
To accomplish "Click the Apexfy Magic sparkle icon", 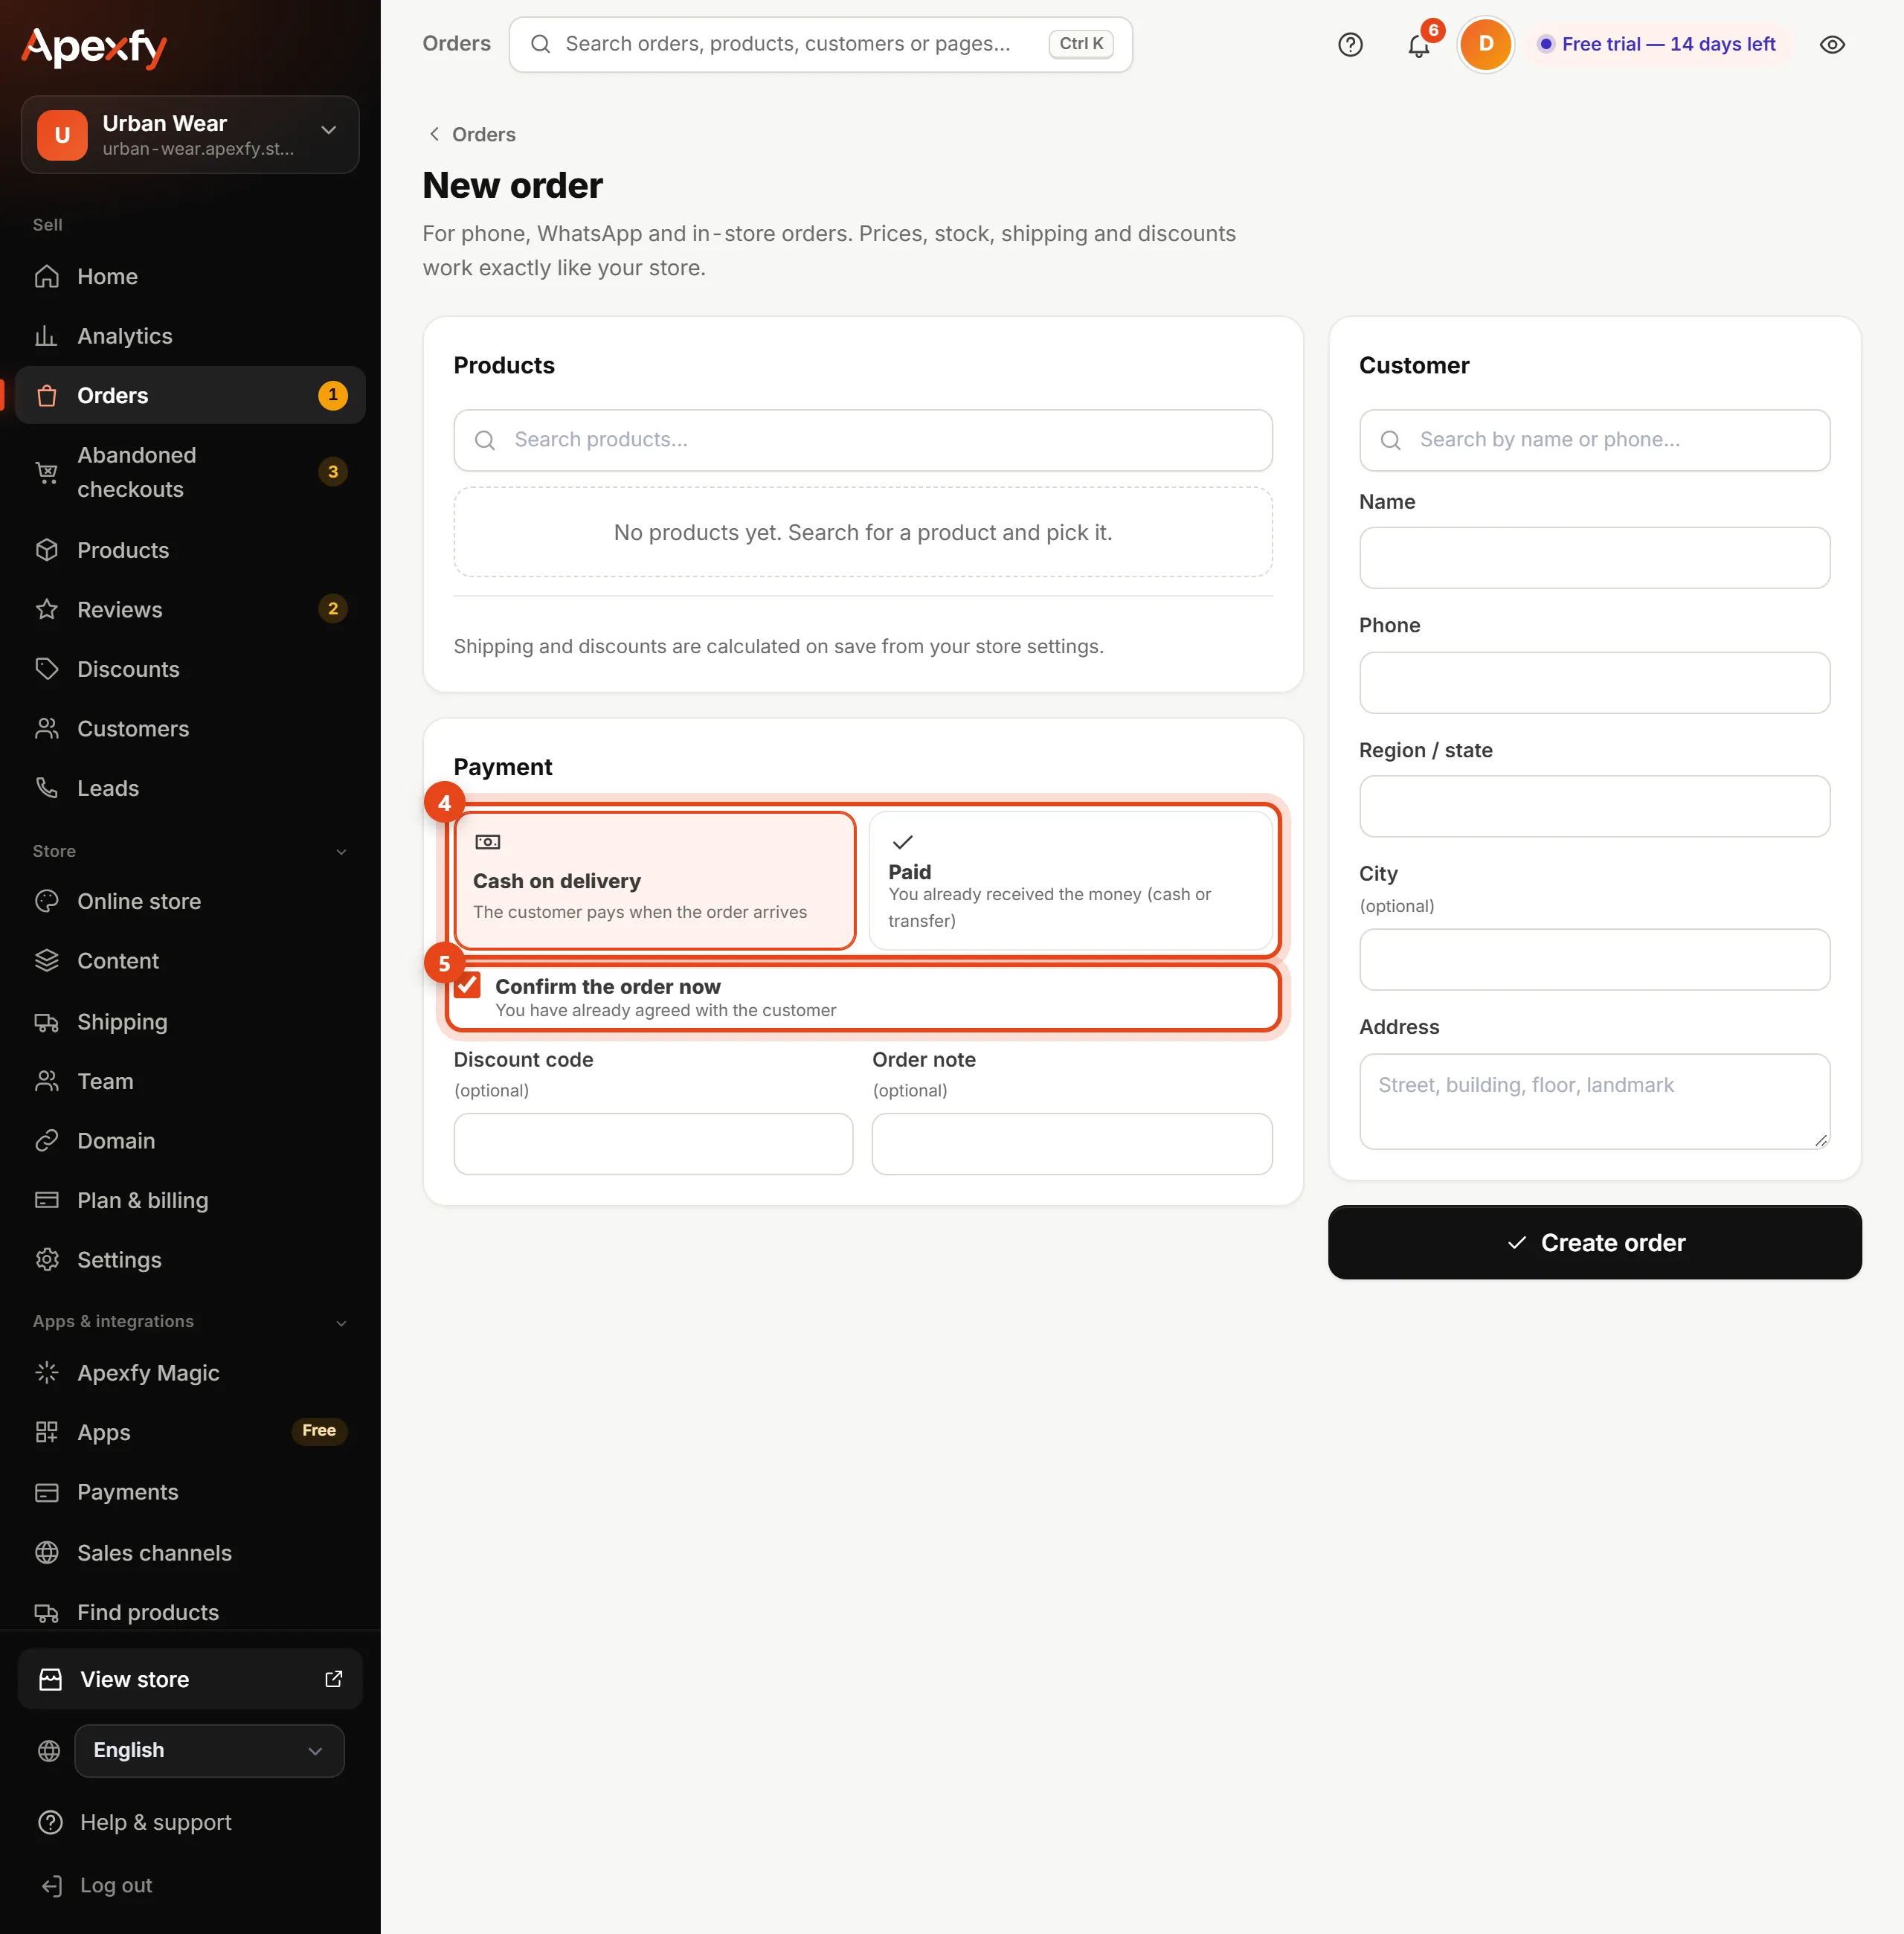I will pos(47,1373).
